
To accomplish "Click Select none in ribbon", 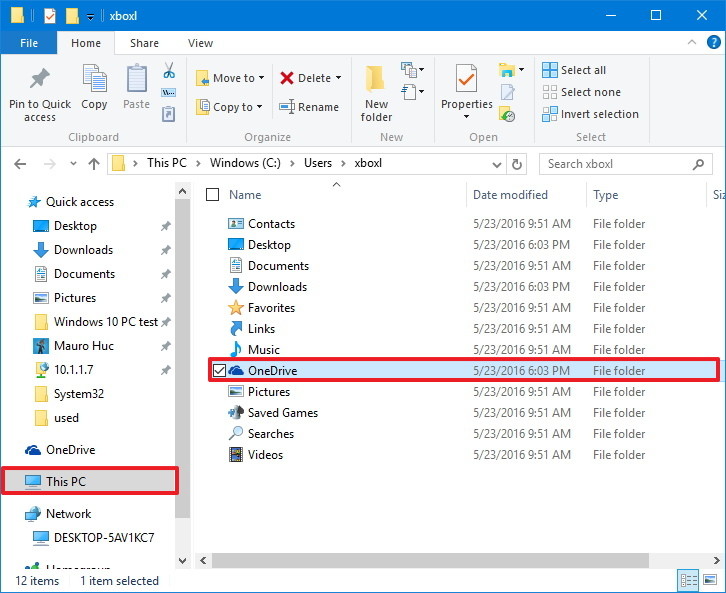I will coord(582,92).
